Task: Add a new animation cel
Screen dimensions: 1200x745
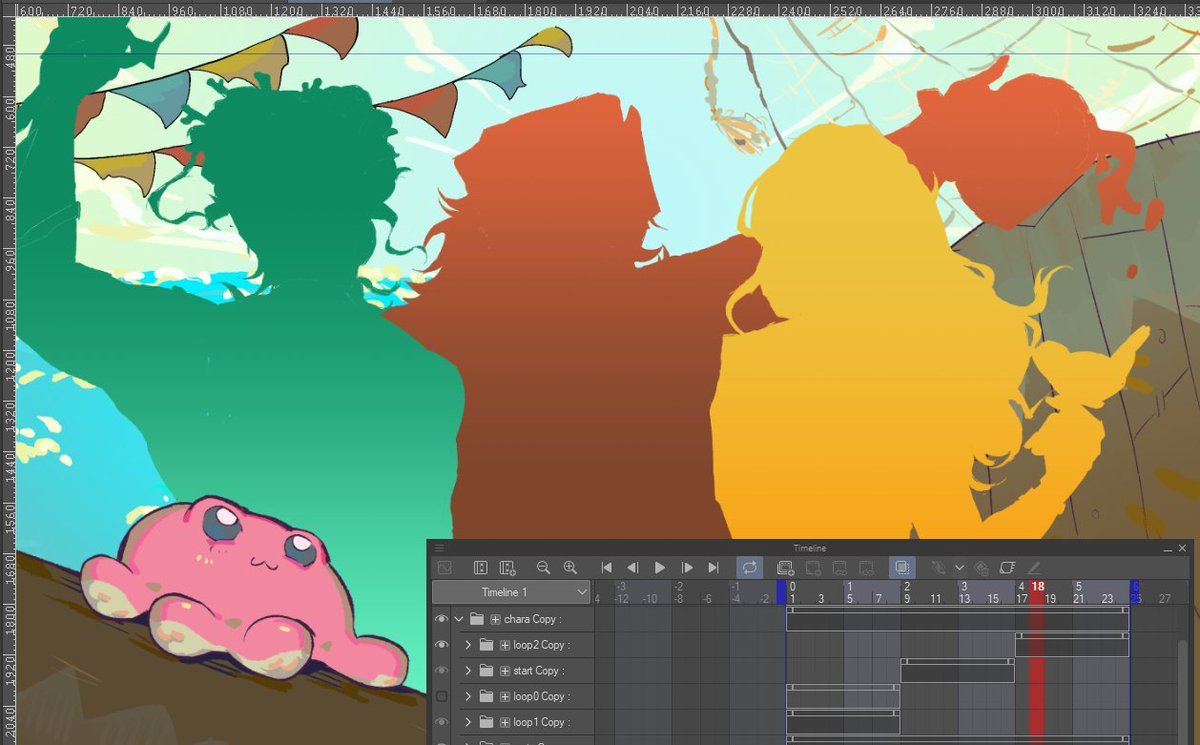Action: (813, 567)
